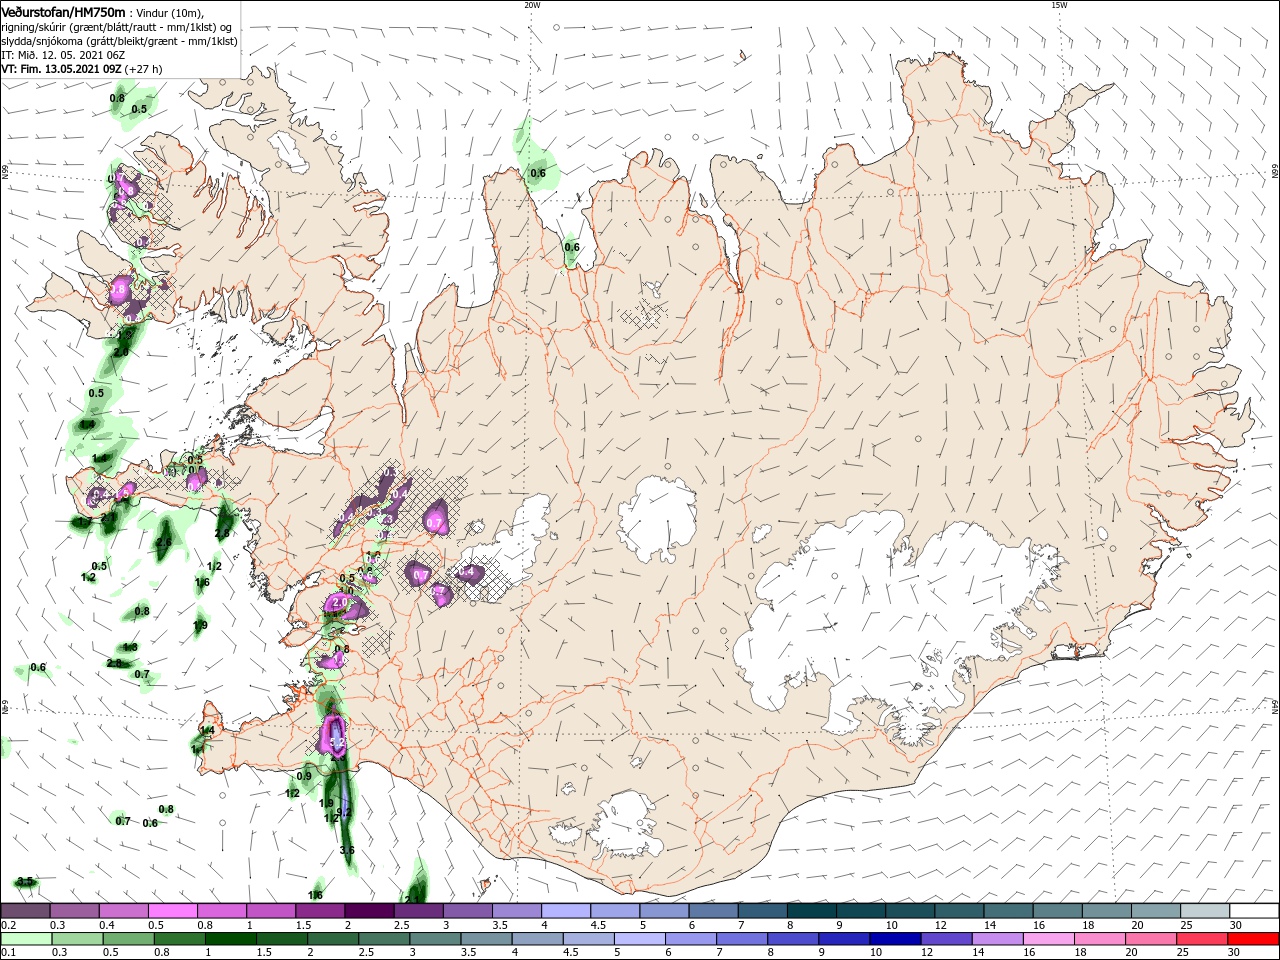Click the light pink bottom-row swatch labeled 16
This screenshot has height=960, width=1280.
point(1047,939)
